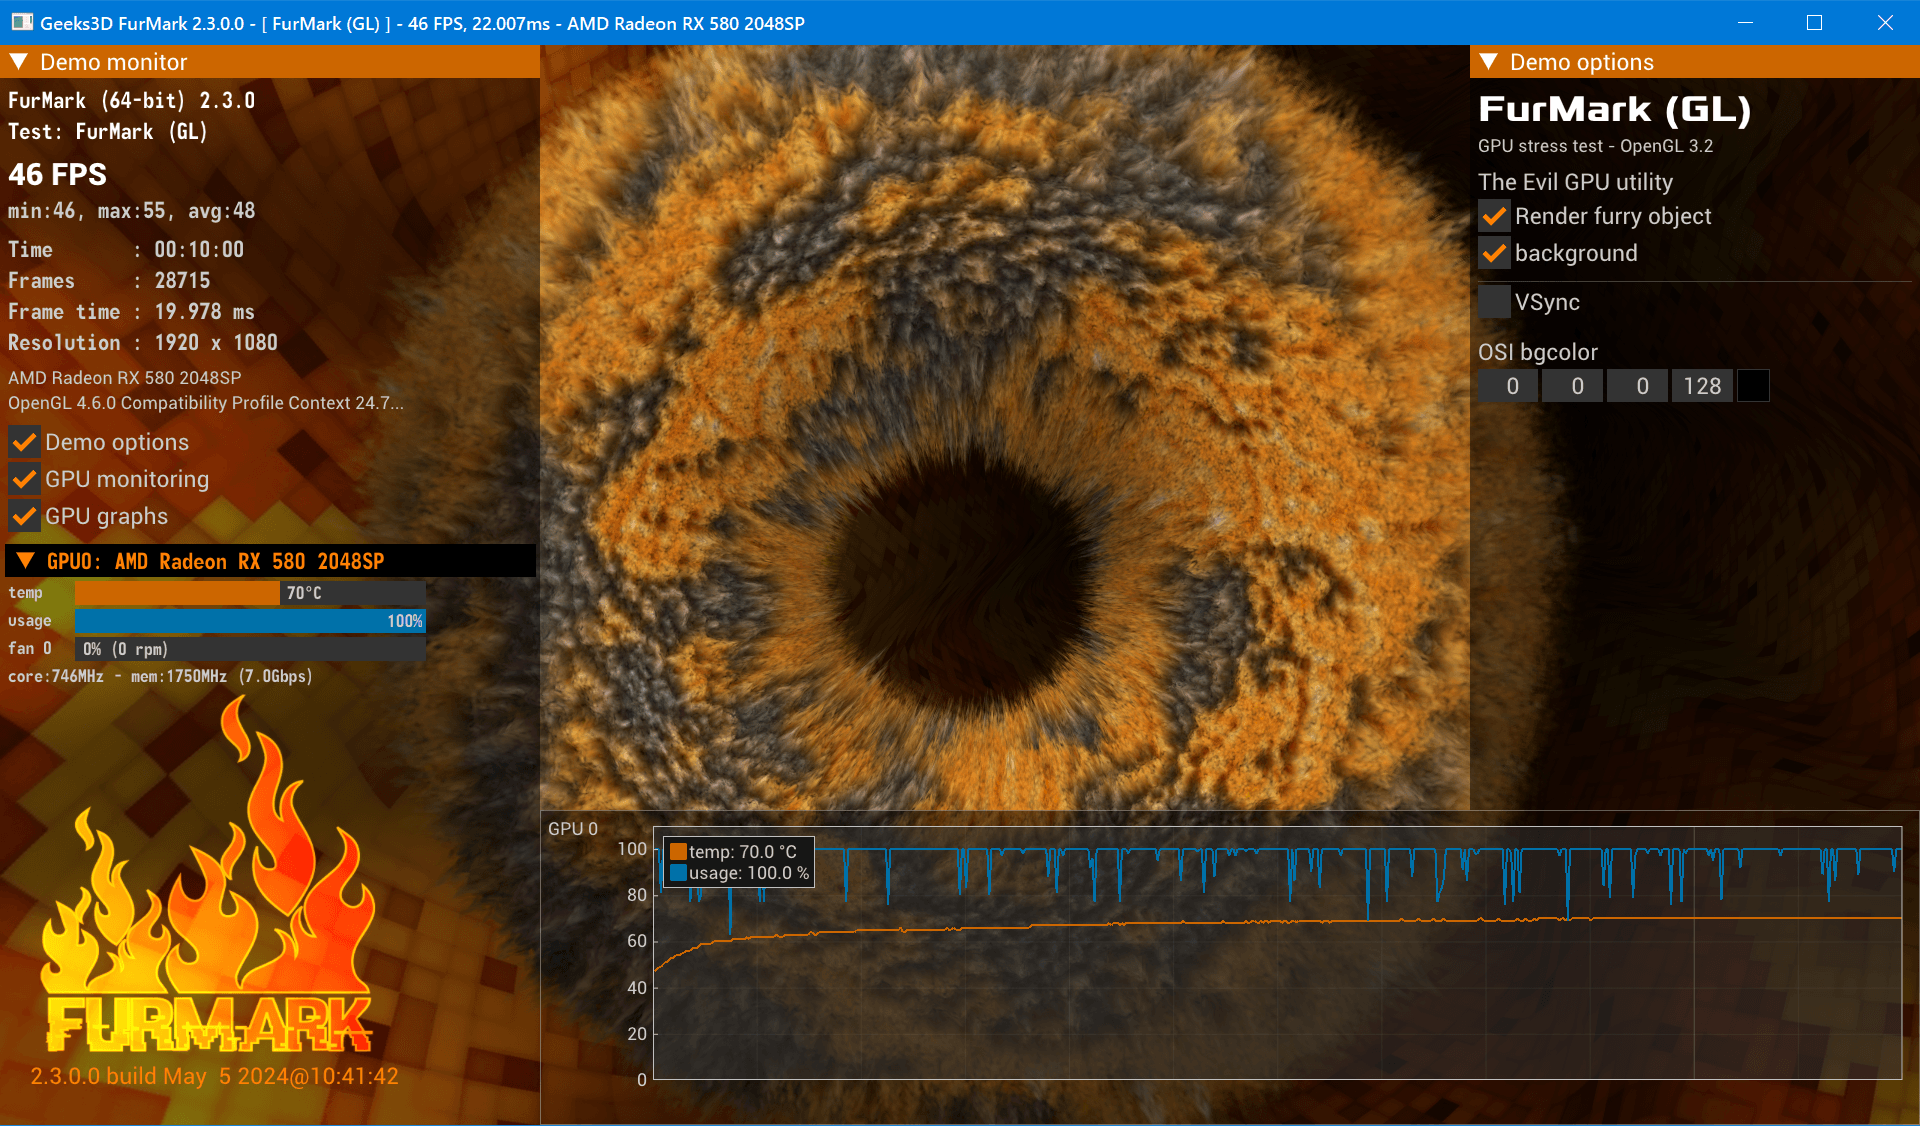
Task: Click the 'GPU stress test - OpenGL 3.2' text
Action: [x=1595, y=146]
